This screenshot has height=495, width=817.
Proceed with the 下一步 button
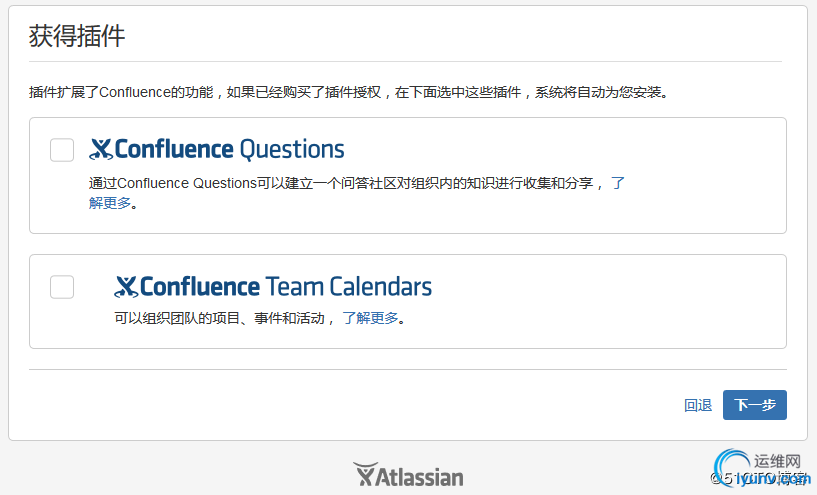coord(754,405)
